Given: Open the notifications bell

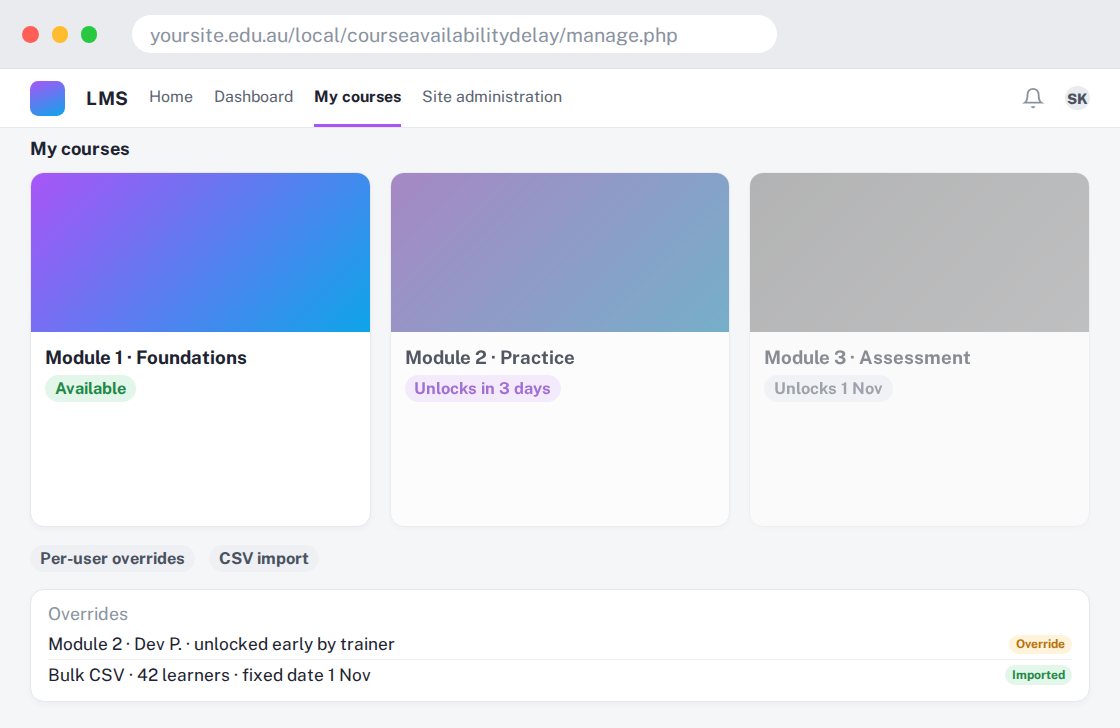Looking at the screenshot, I should coord(1033,98).
